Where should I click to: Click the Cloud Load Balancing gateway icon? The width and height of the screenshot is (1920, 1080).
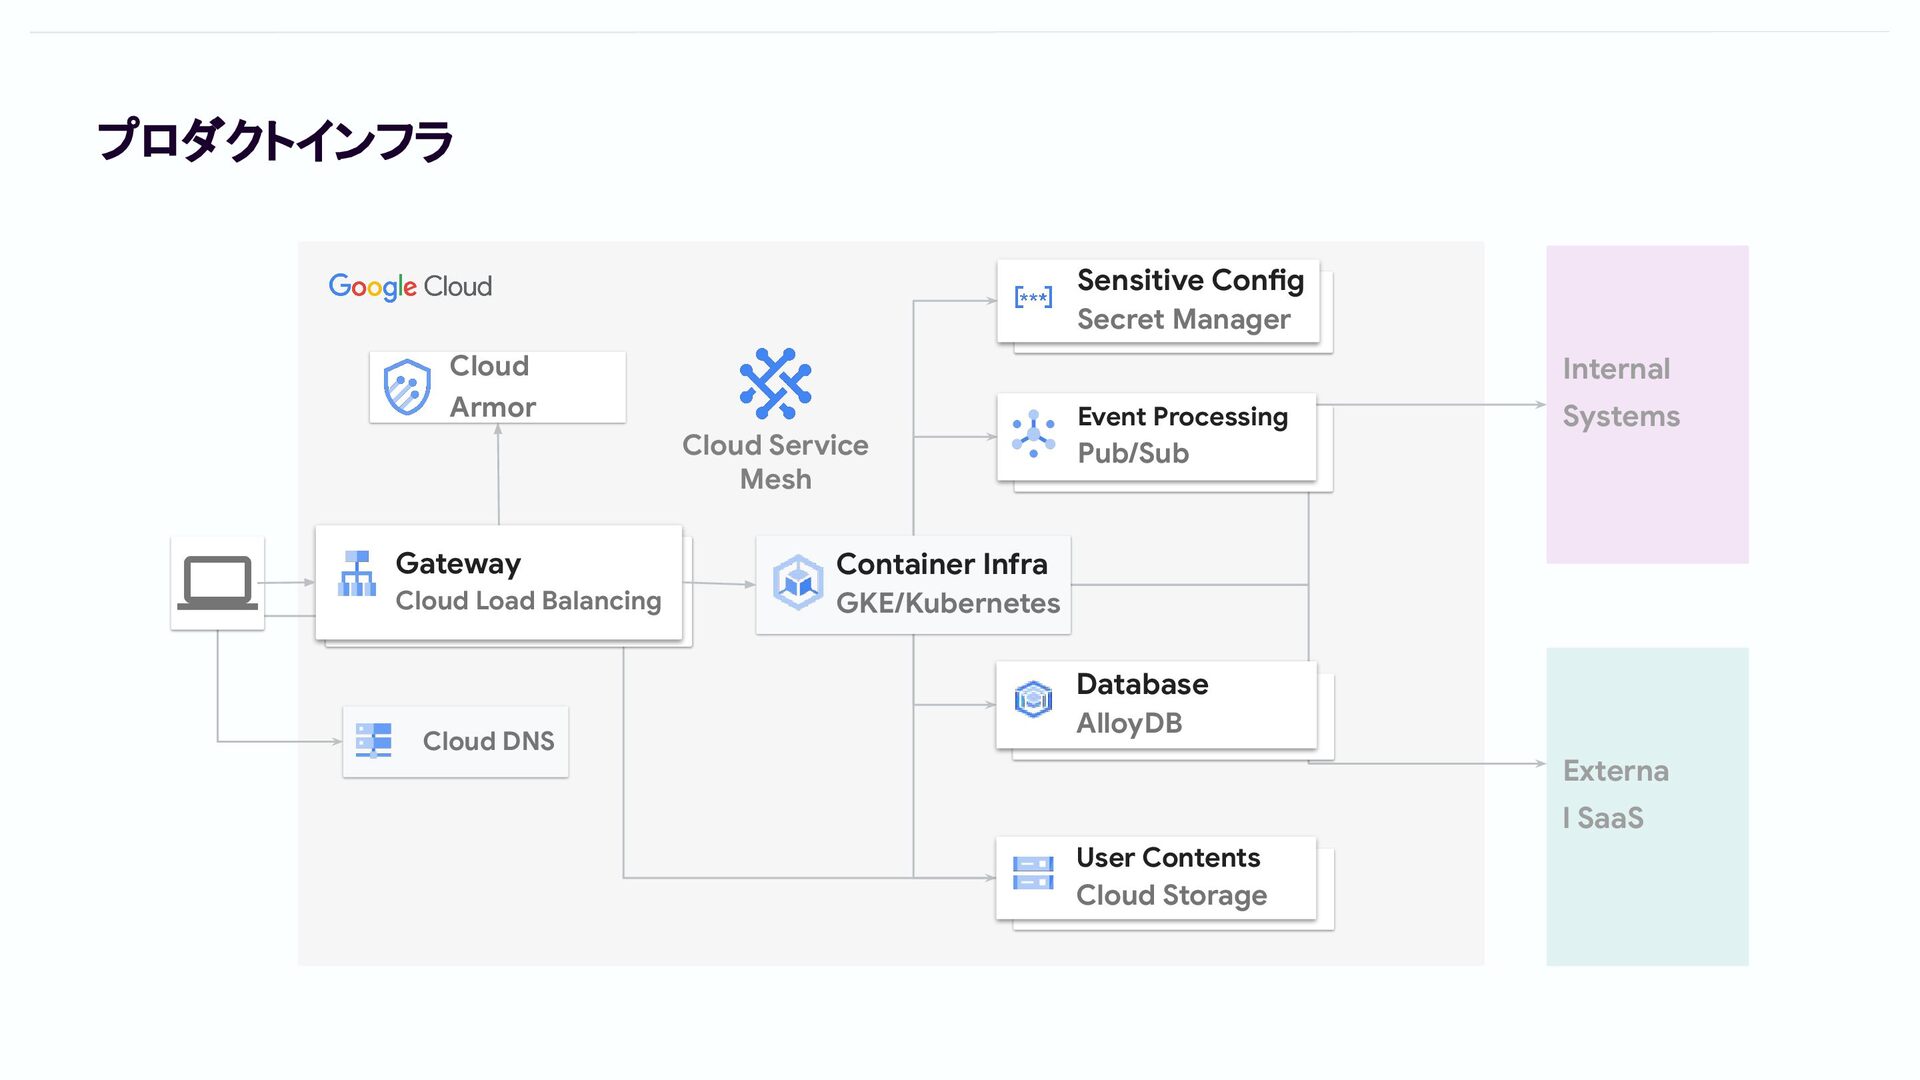(x=357, y=574)
